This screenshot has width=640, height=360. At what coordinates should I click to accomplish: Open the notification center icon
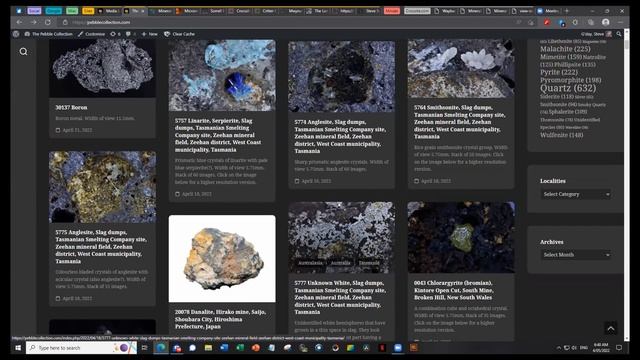(619, 348)
